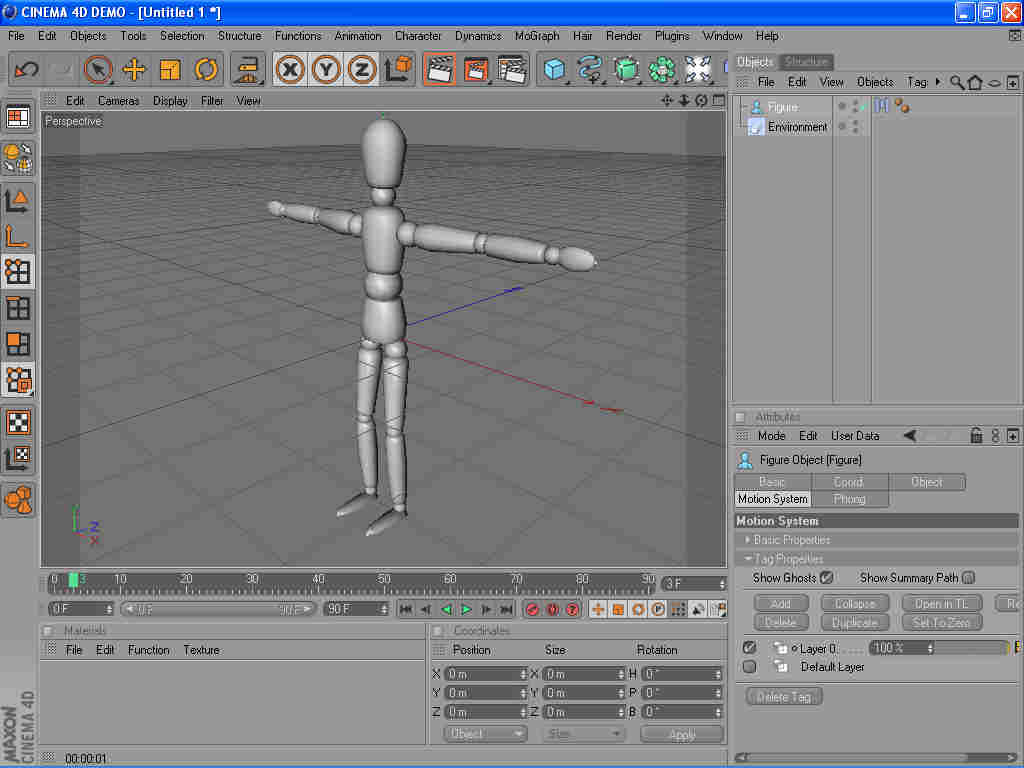
Task: Adjust the Layer 0 100% strength slider
Action: pyautogui.click(x=940, y=648)
